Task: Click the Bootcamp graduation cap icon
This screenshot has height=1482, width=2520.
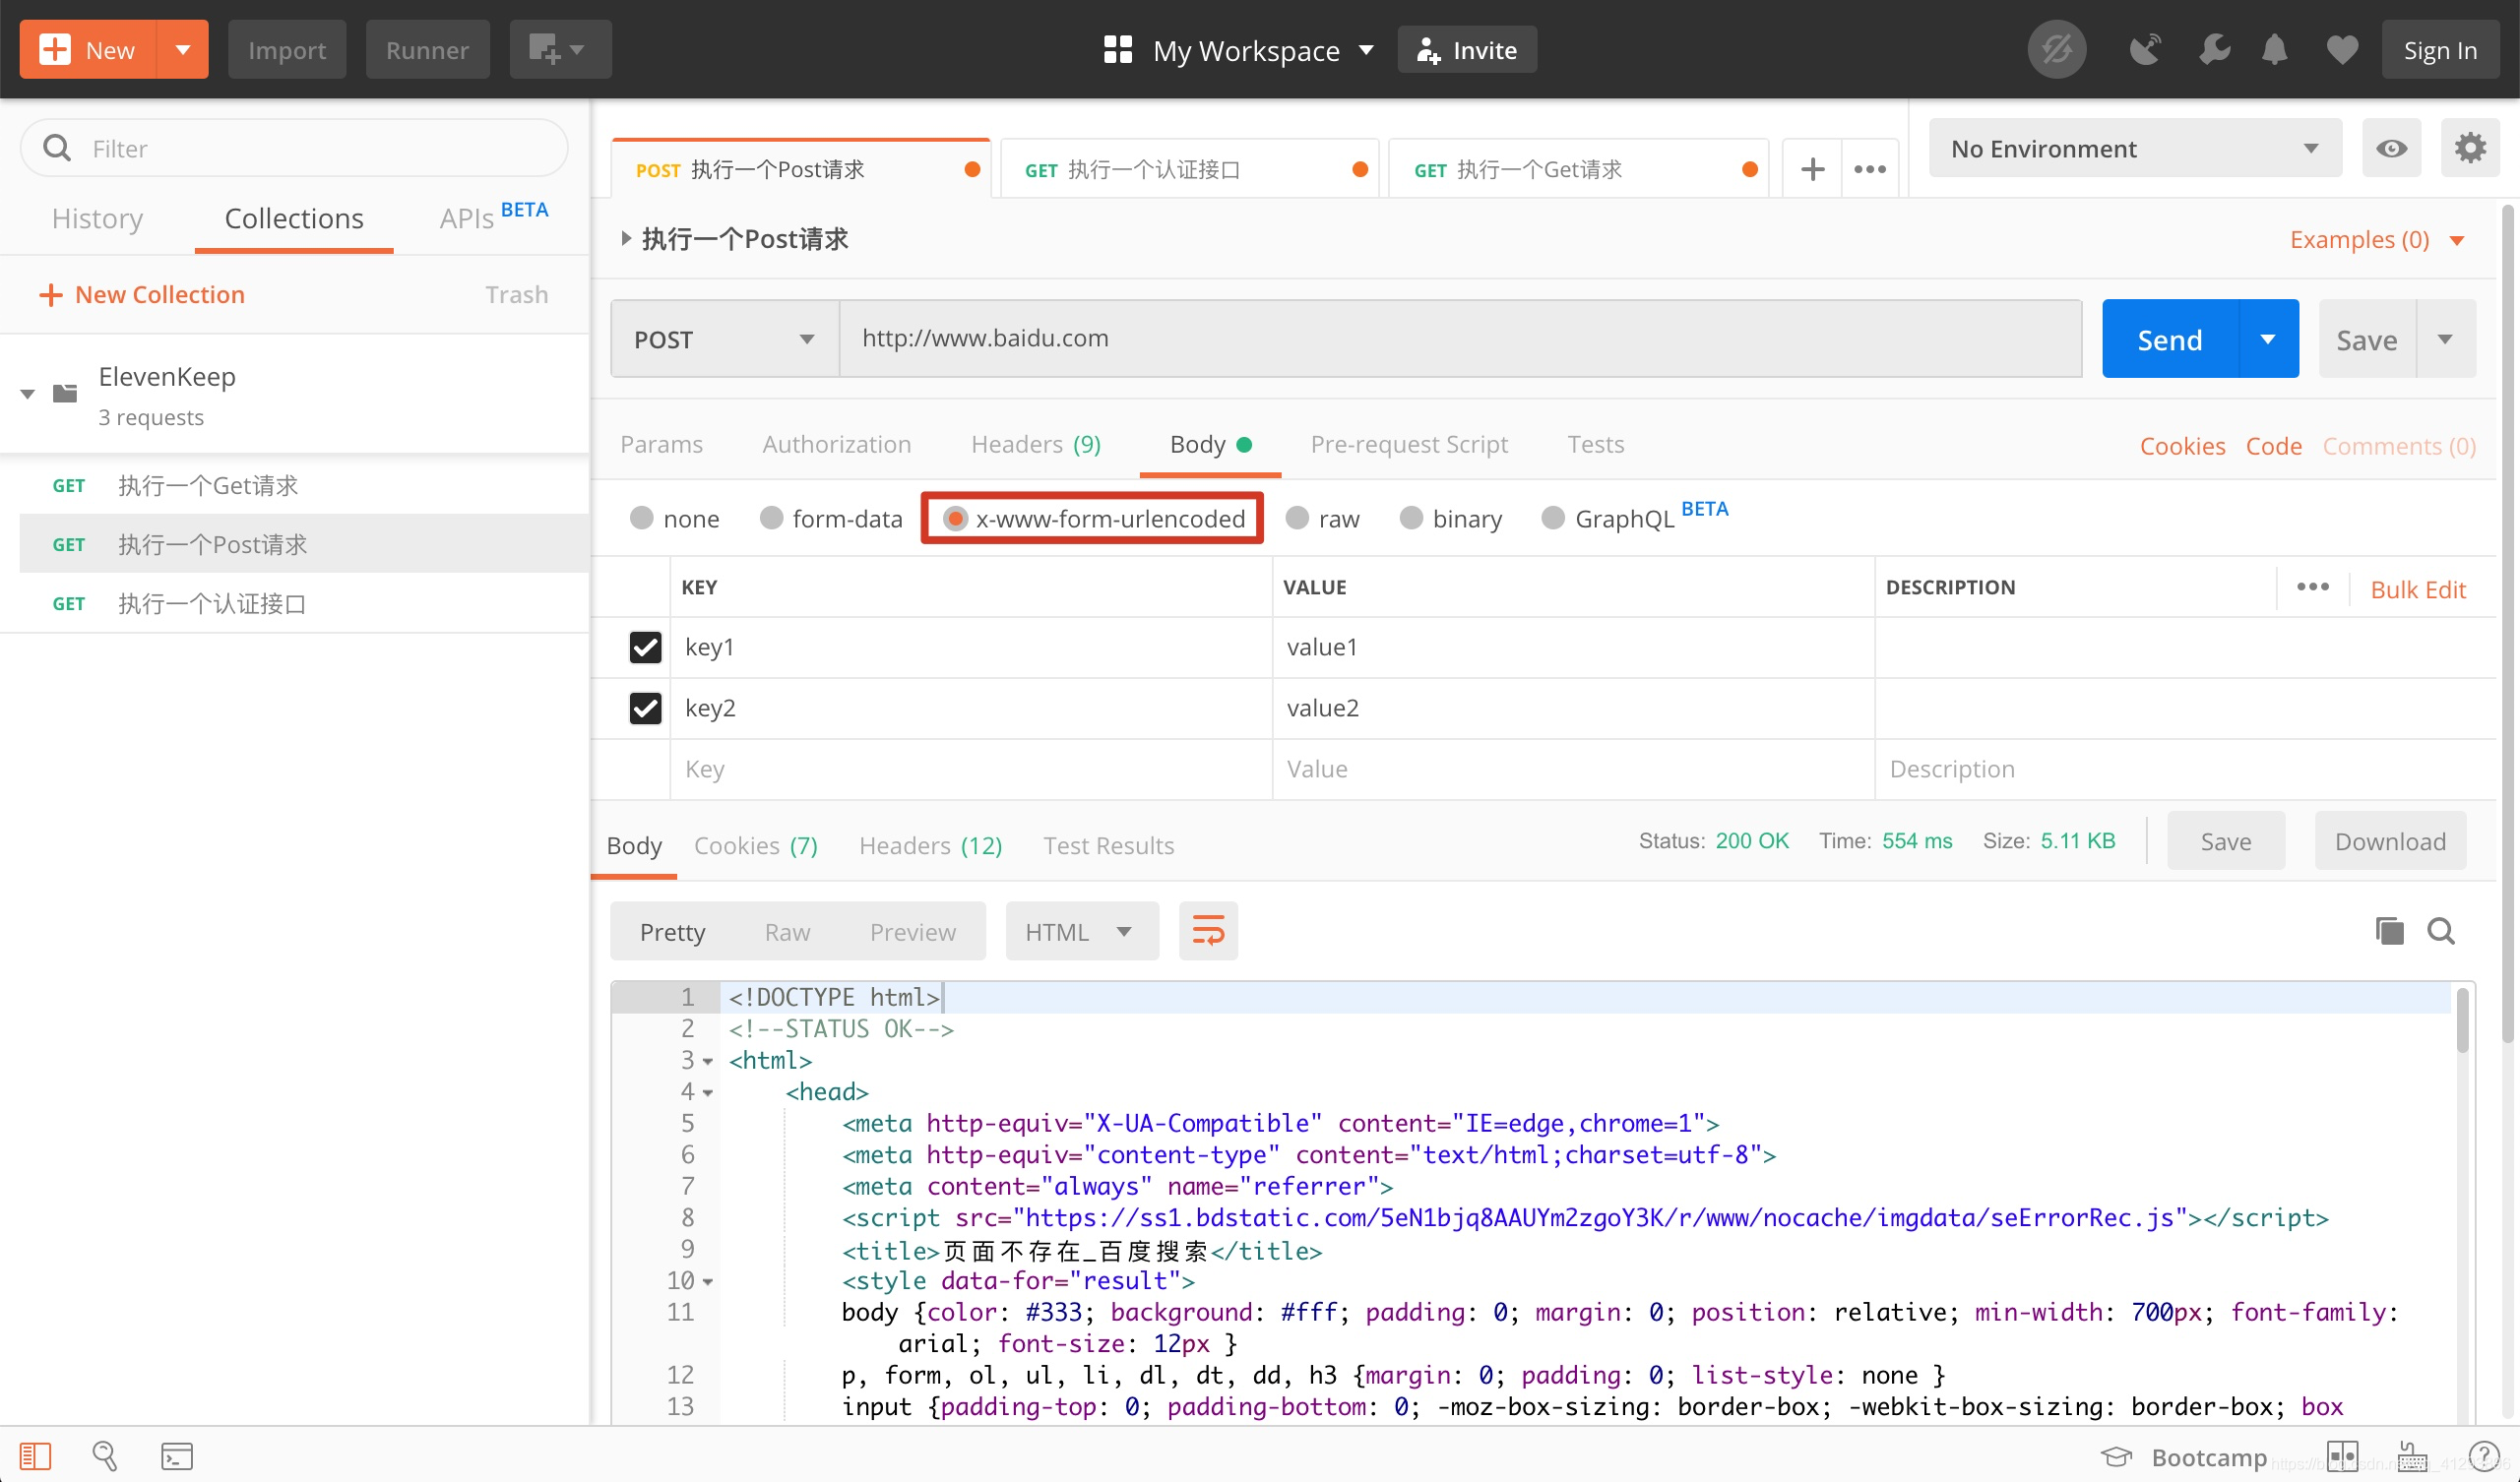Action: point(2116,1457)
